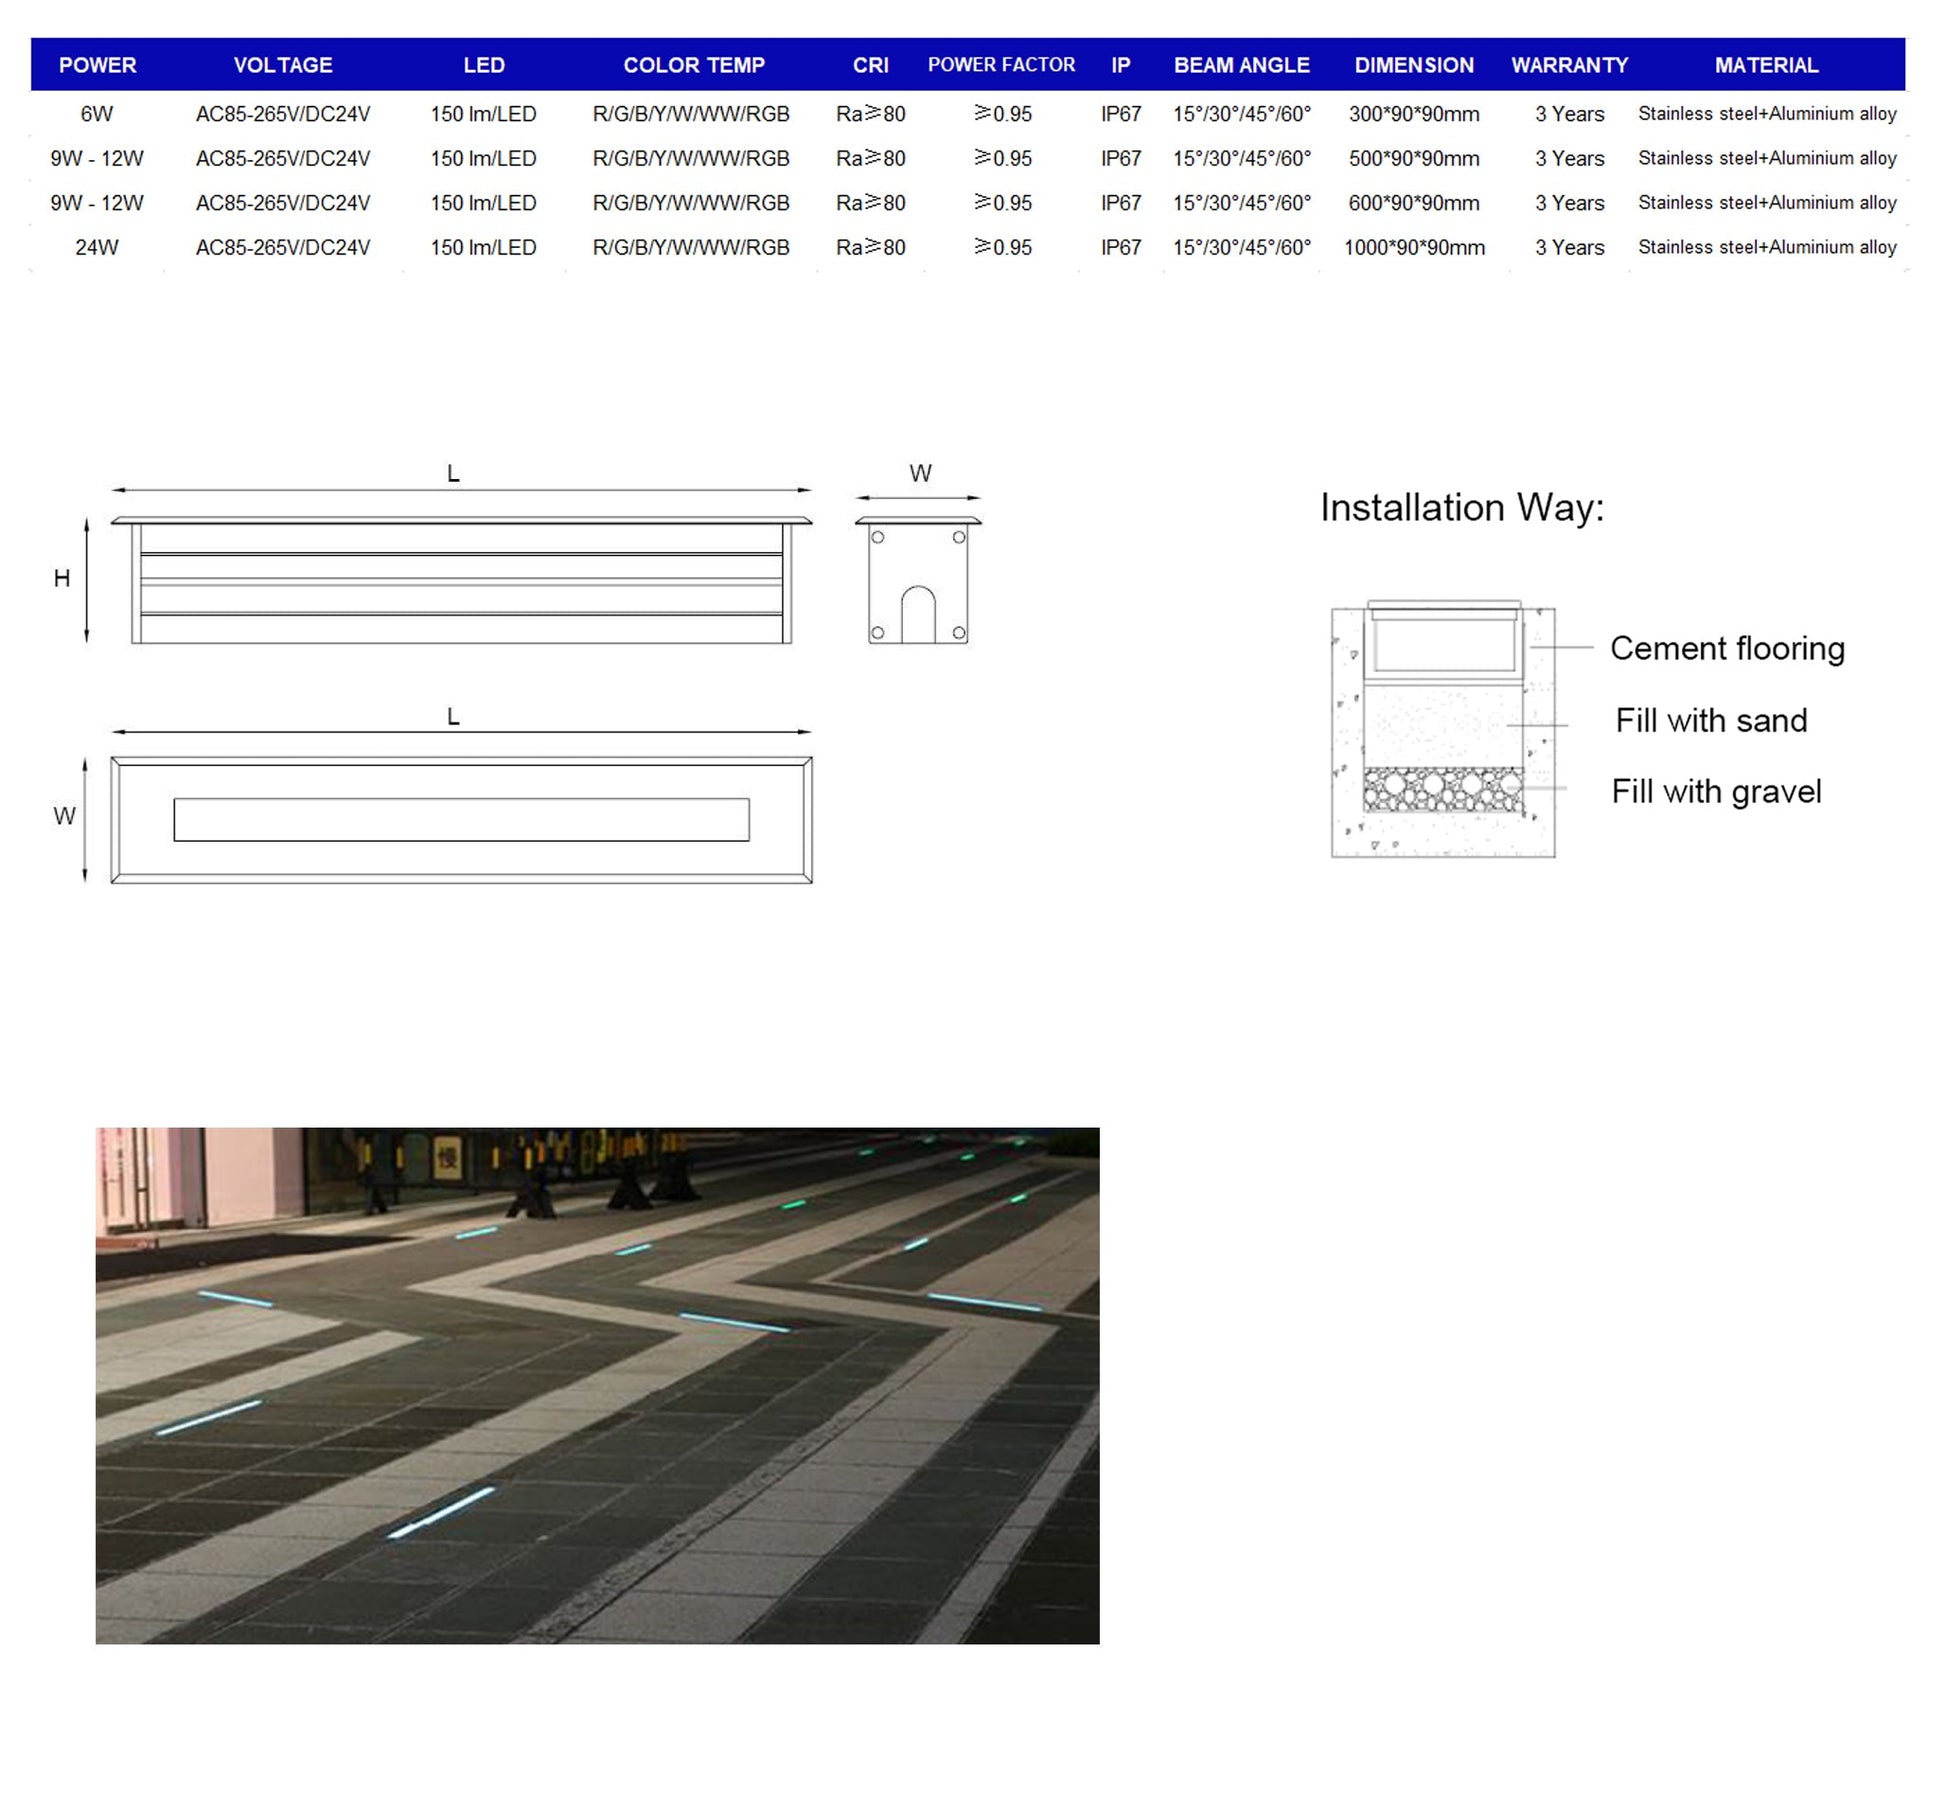Click the H height dimension label
This screenshot has width=1946, height=1795.
click(x=62, y=578)
